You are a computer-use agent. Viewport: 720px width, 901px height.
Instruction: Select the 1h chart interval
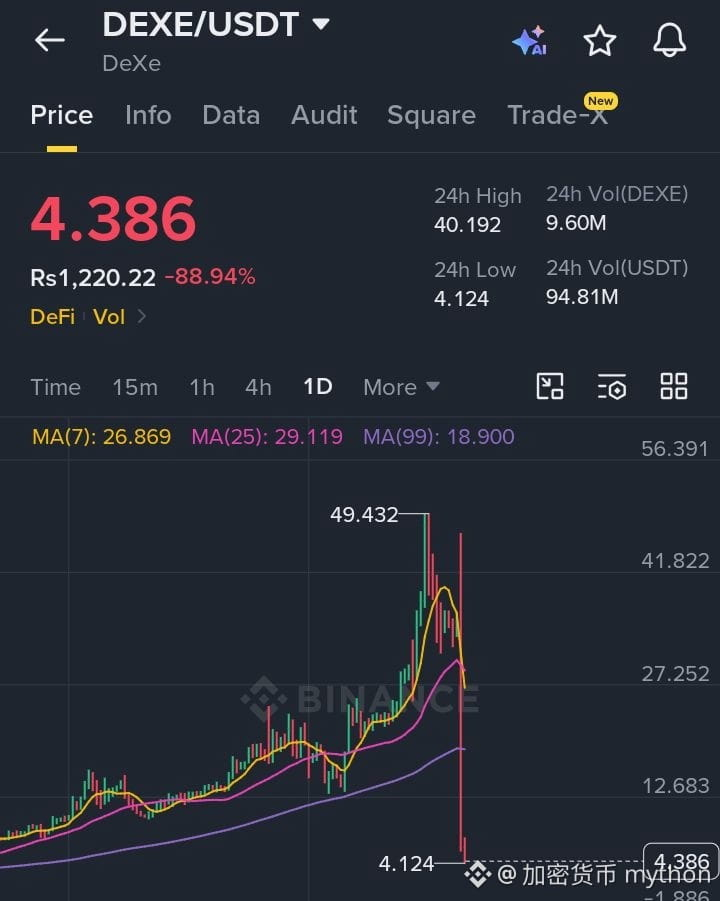click(x=202, y=387)
